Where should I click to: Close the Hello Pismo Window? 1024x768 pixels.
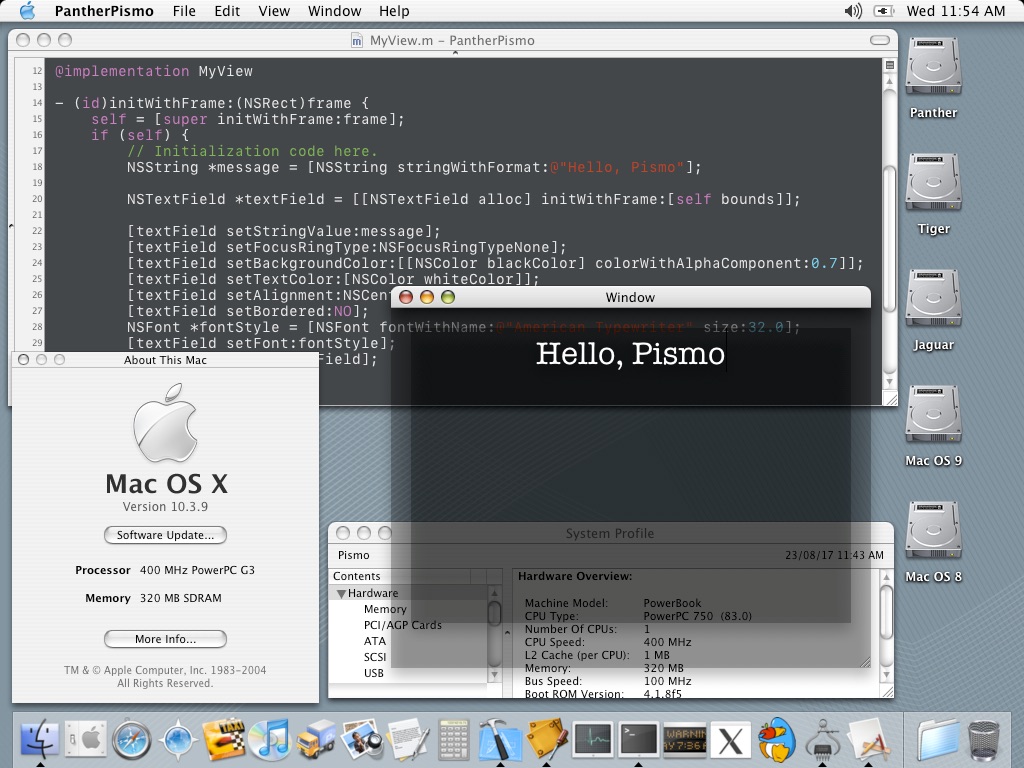pos(406,297)
